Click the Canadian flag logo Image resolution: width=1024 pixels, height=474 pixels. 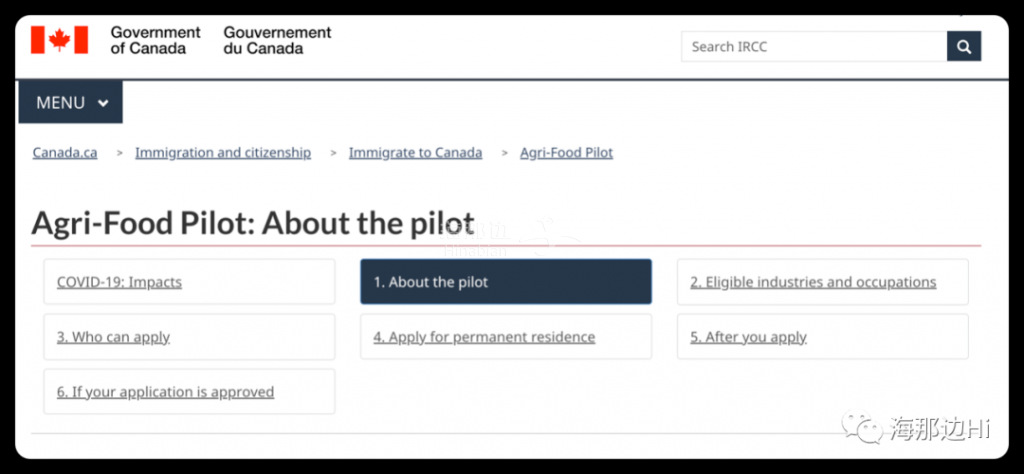[x=59, y=40]
